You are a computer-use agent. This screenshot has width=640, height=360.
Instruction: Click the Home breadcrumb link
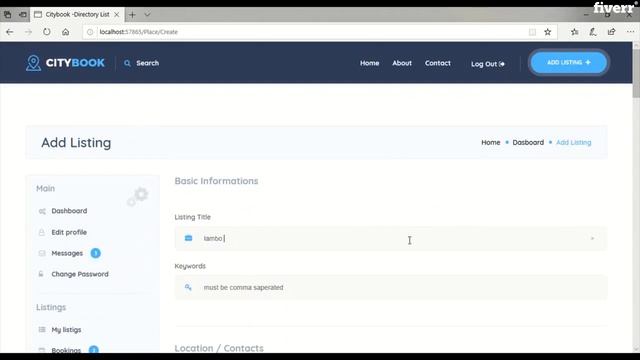491,142
